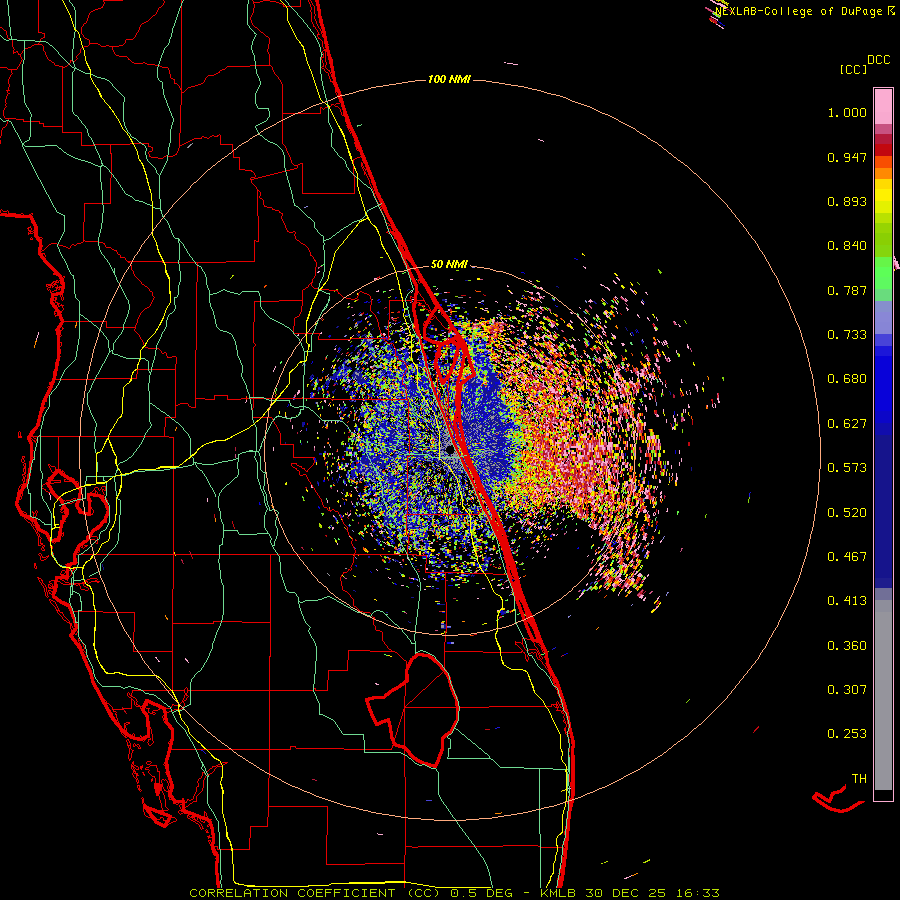Click the 100 NMI range ring label
This screenshot has height=900, width=900.
[x=449, y=79]
